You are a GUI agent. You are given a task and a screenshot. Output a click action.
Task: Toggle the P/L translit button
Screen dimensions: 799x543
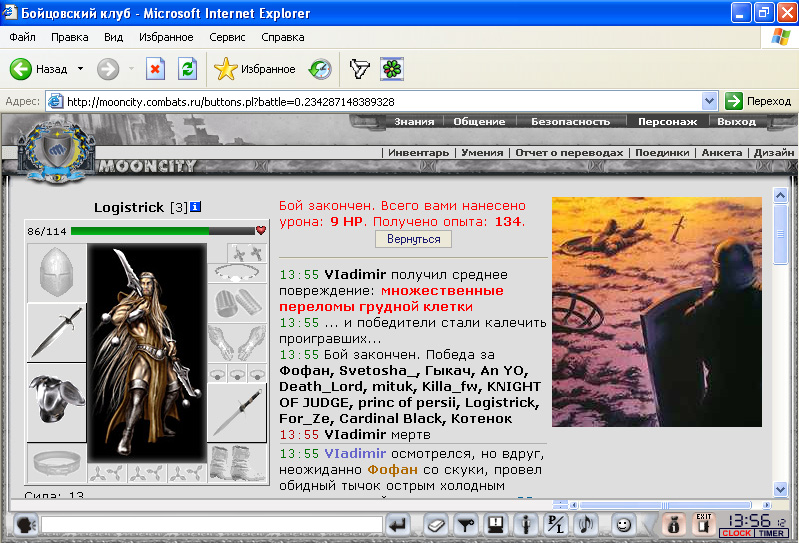click(x=555, y=525)
